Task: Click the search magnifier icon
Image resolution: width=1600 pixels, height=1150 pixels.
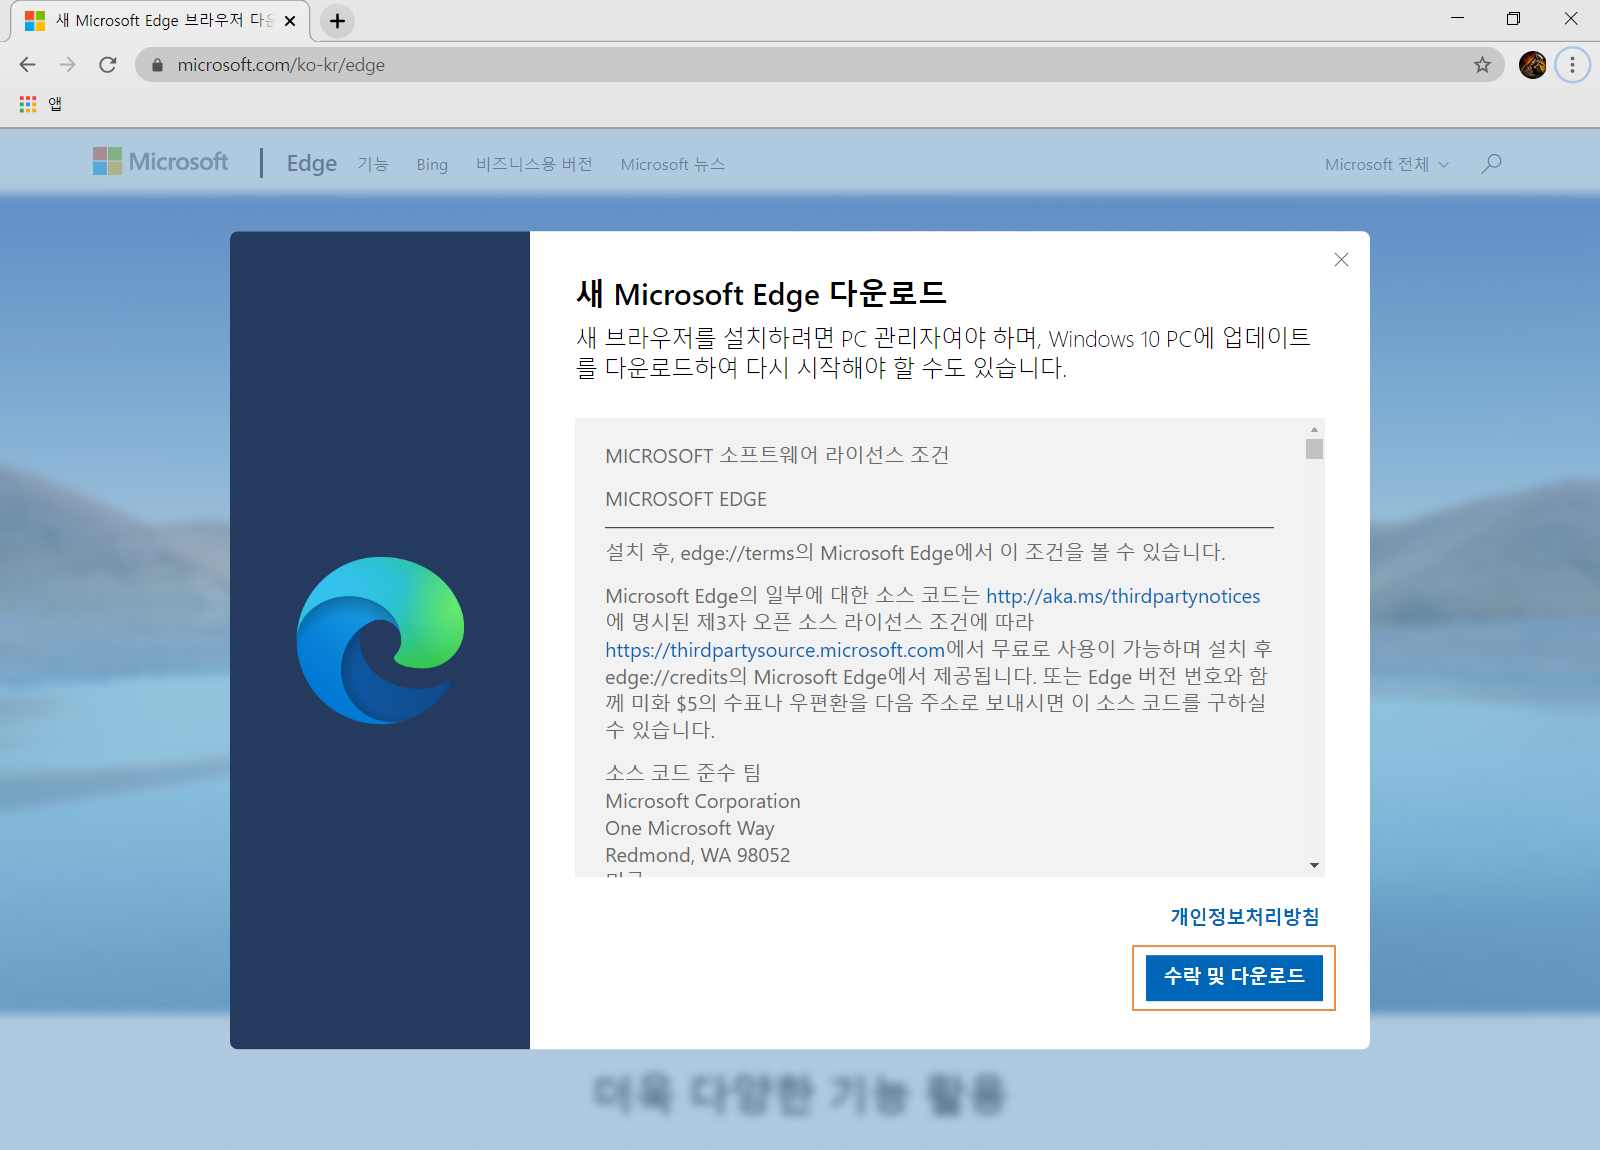Action: (x=1492, y=164)
